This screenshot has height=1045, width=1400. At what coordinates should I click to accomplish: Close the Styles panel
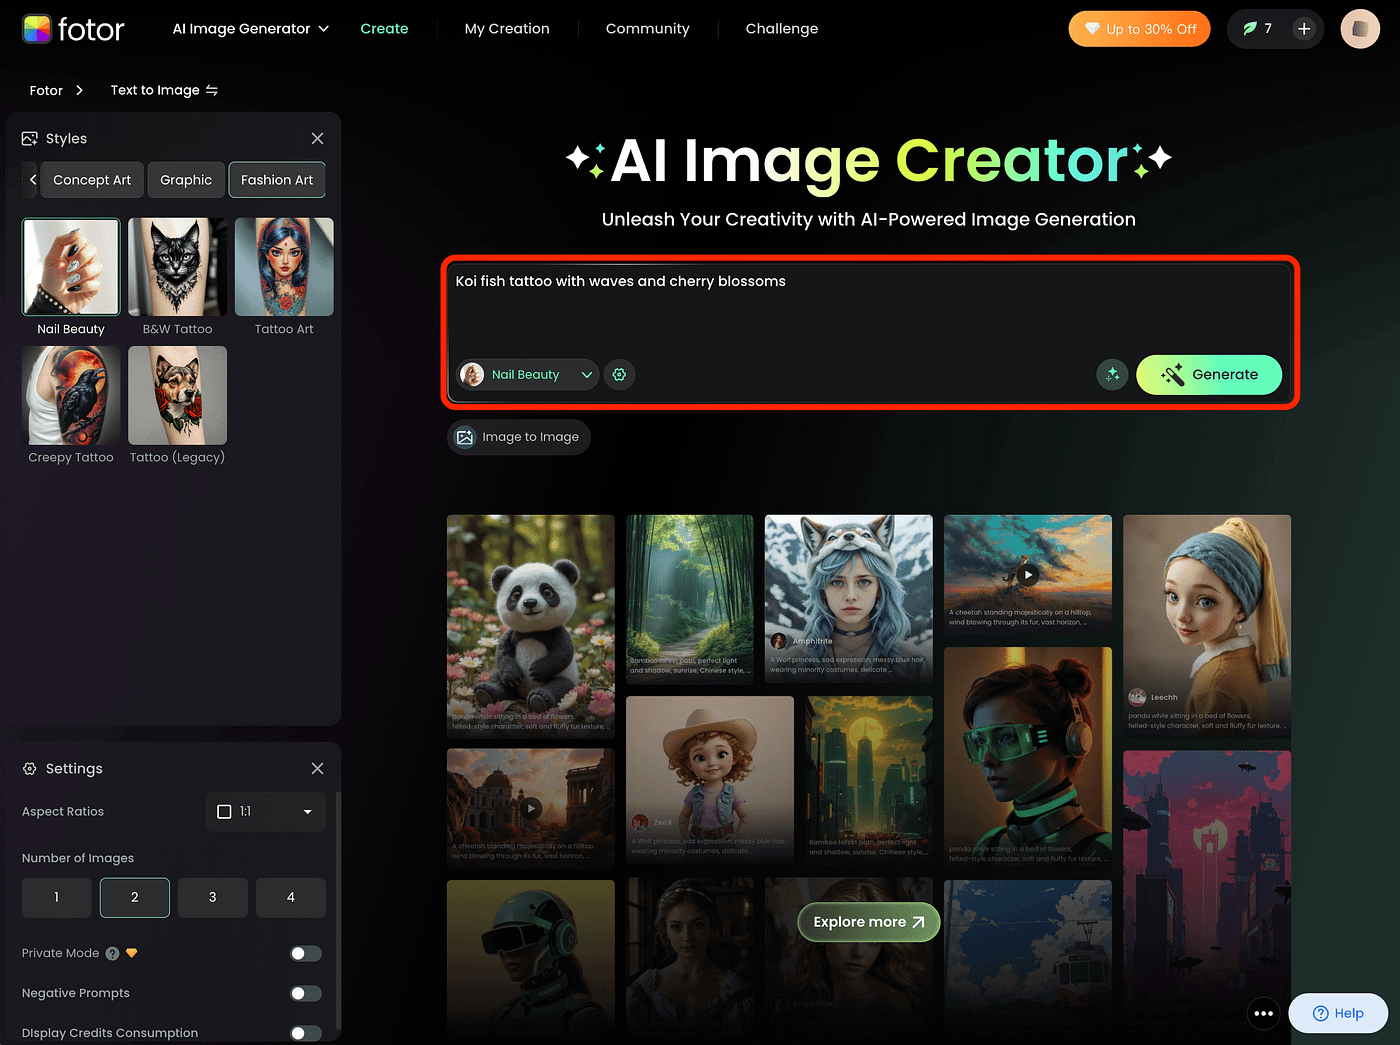[317, 138]
